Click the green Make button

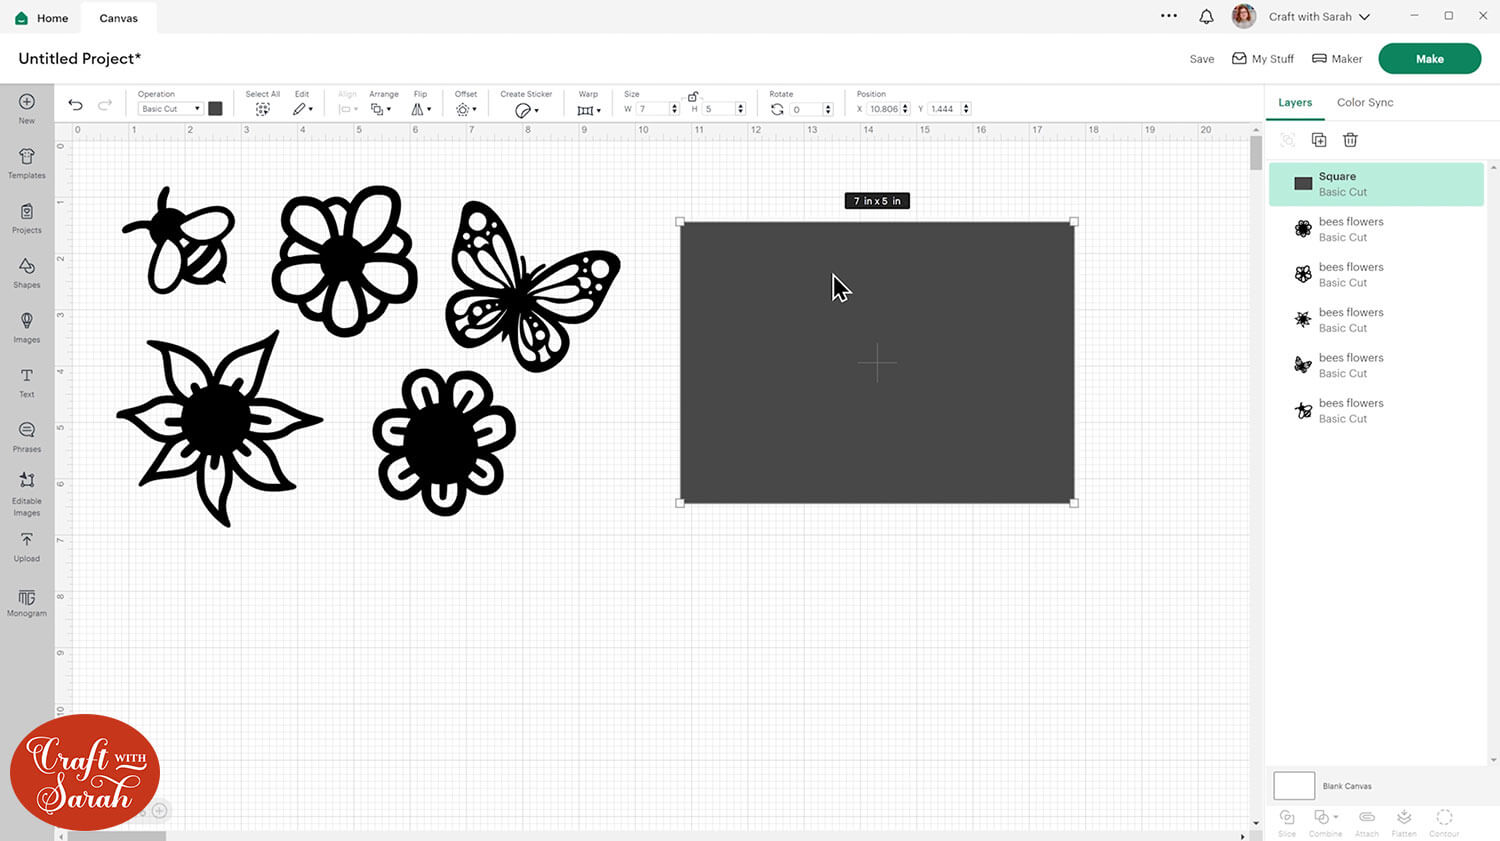click(1429, 59)
